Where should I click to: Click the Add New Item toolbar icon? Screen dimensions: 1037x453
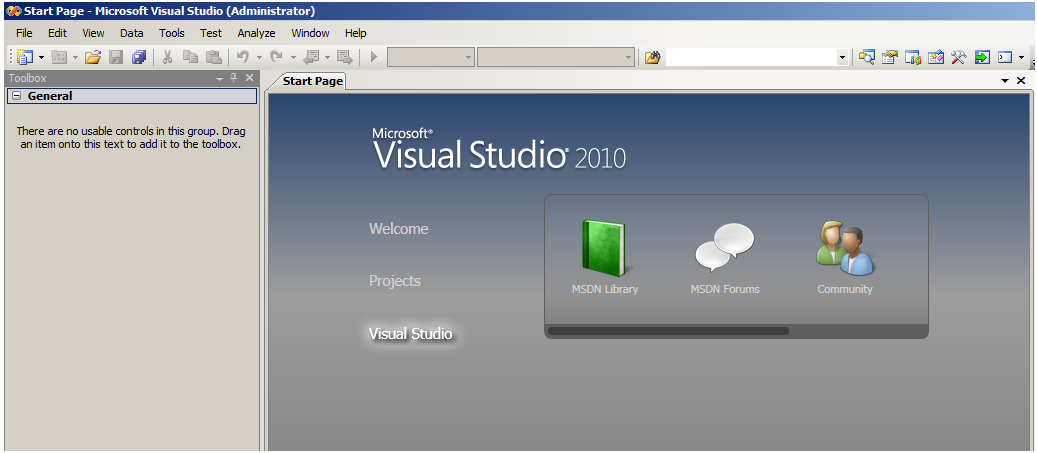tap(59, 58)
